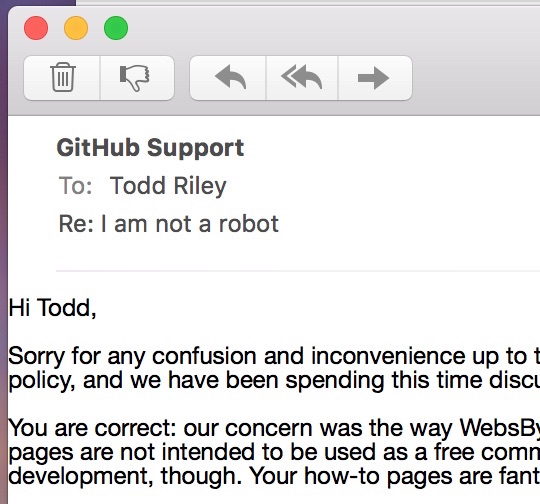Select the recipient Todd Riley
Viewport: 540px width, 504px height.
pyautogui.click(x=168, y=186)
